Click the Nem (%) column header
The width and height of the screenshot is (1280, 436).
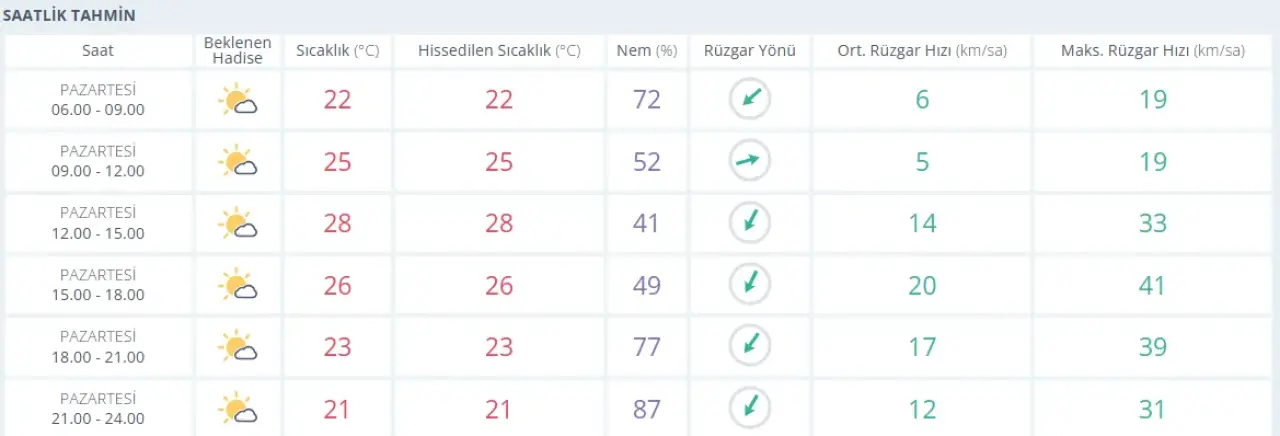tap(647, 51)
